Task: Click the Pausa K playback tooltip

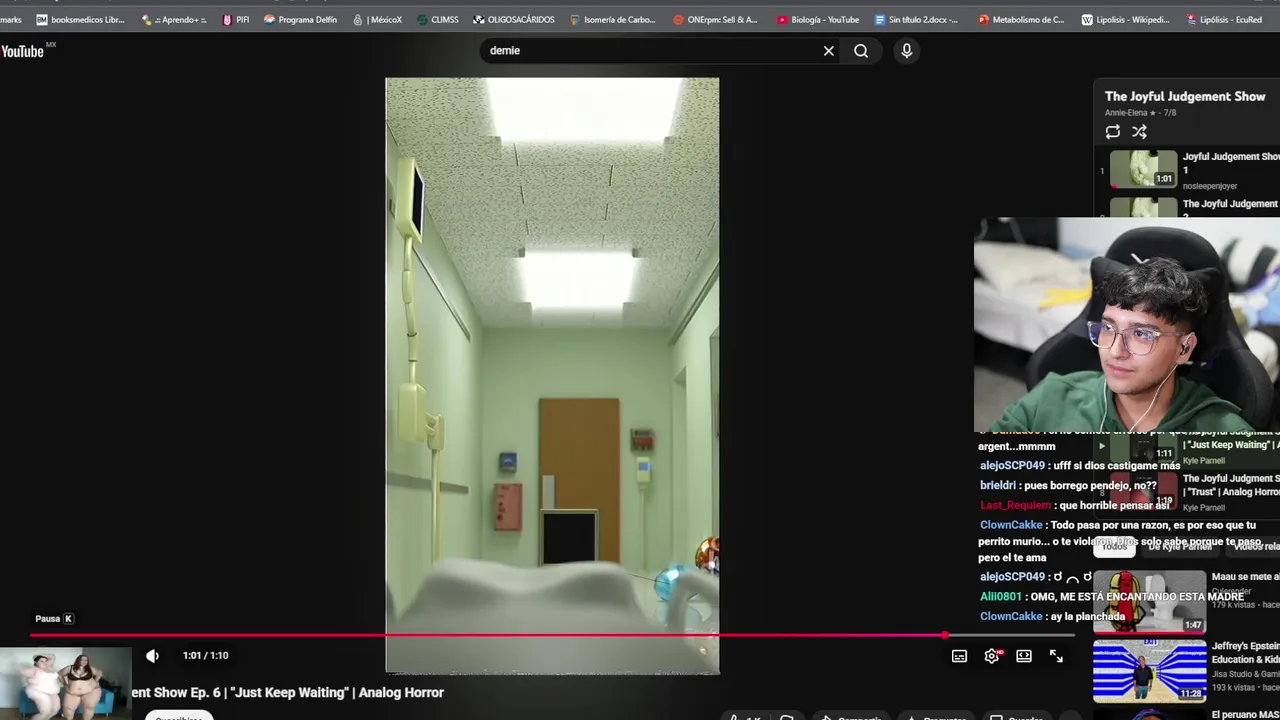Action: point(54,619)
